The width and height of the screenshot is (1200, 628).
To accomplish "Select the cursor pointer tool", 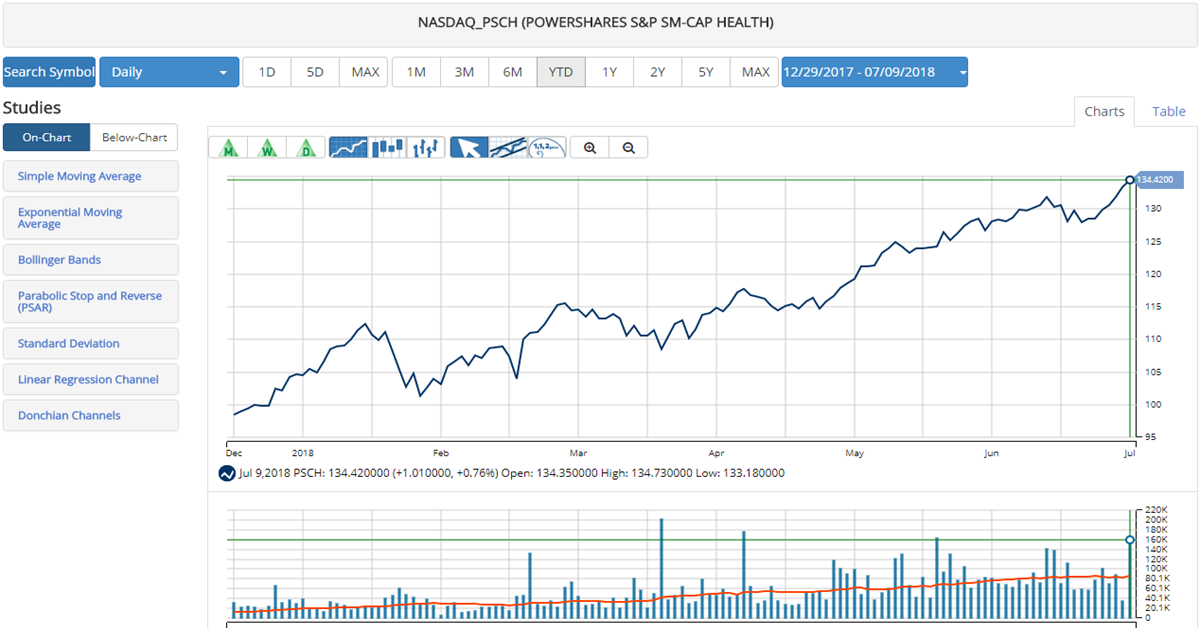I will click(x=468, y=147).
